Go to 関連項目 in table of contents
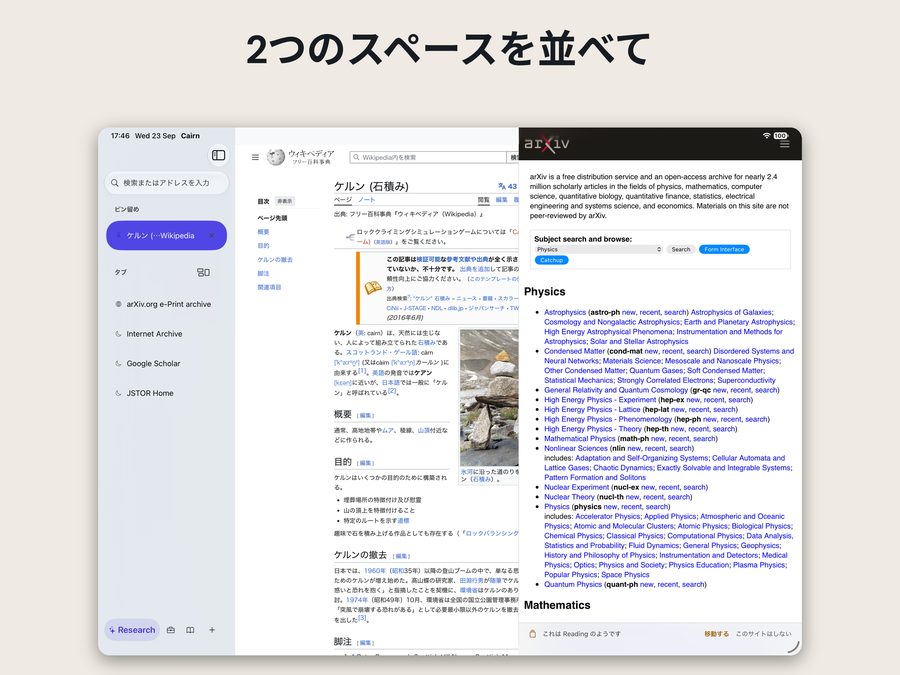The width and height of the screenshot is (900, 675). pos(269,287)
